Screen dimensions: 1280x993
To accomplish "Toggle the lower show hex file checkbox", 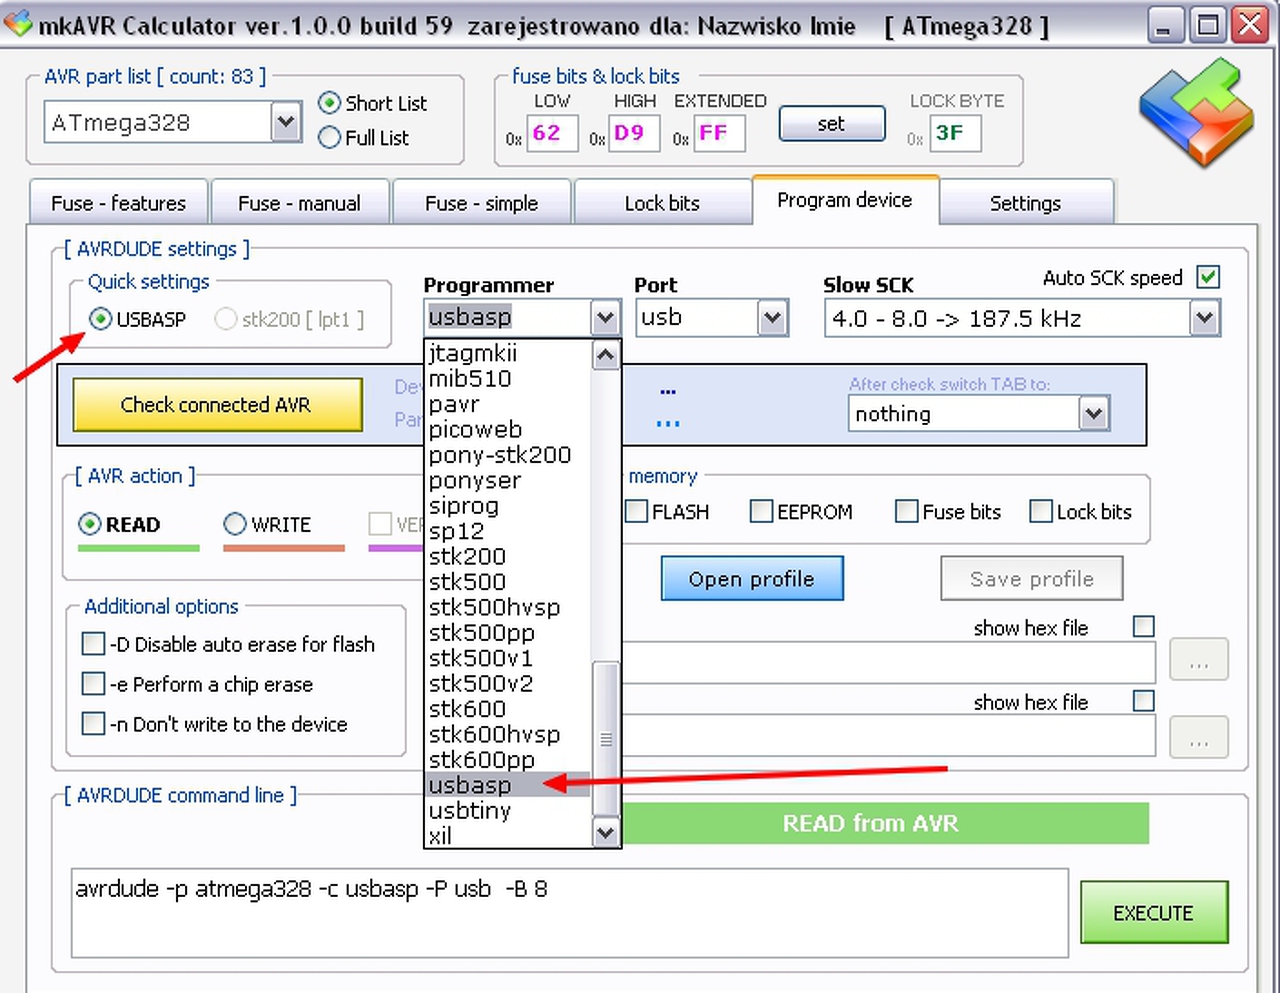I will [x=1143, y=700].
